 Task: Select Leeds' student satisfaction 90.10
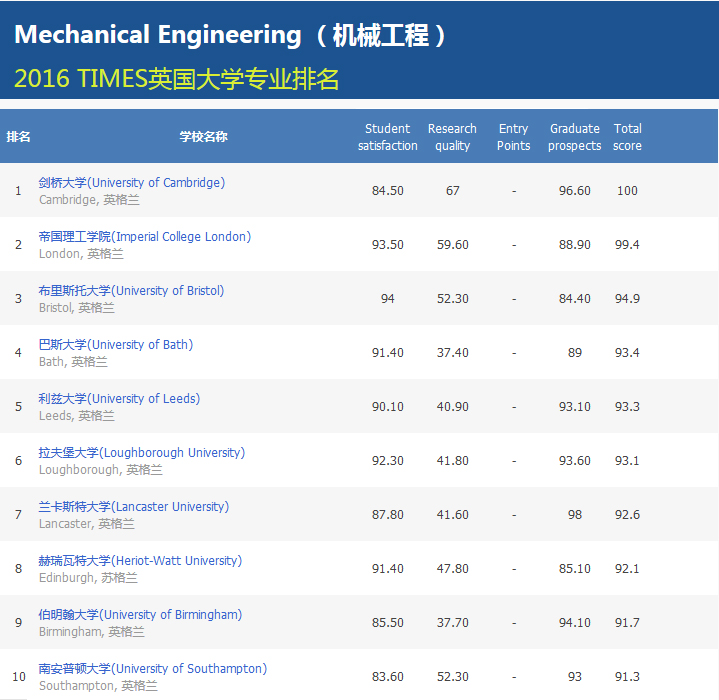387,407
